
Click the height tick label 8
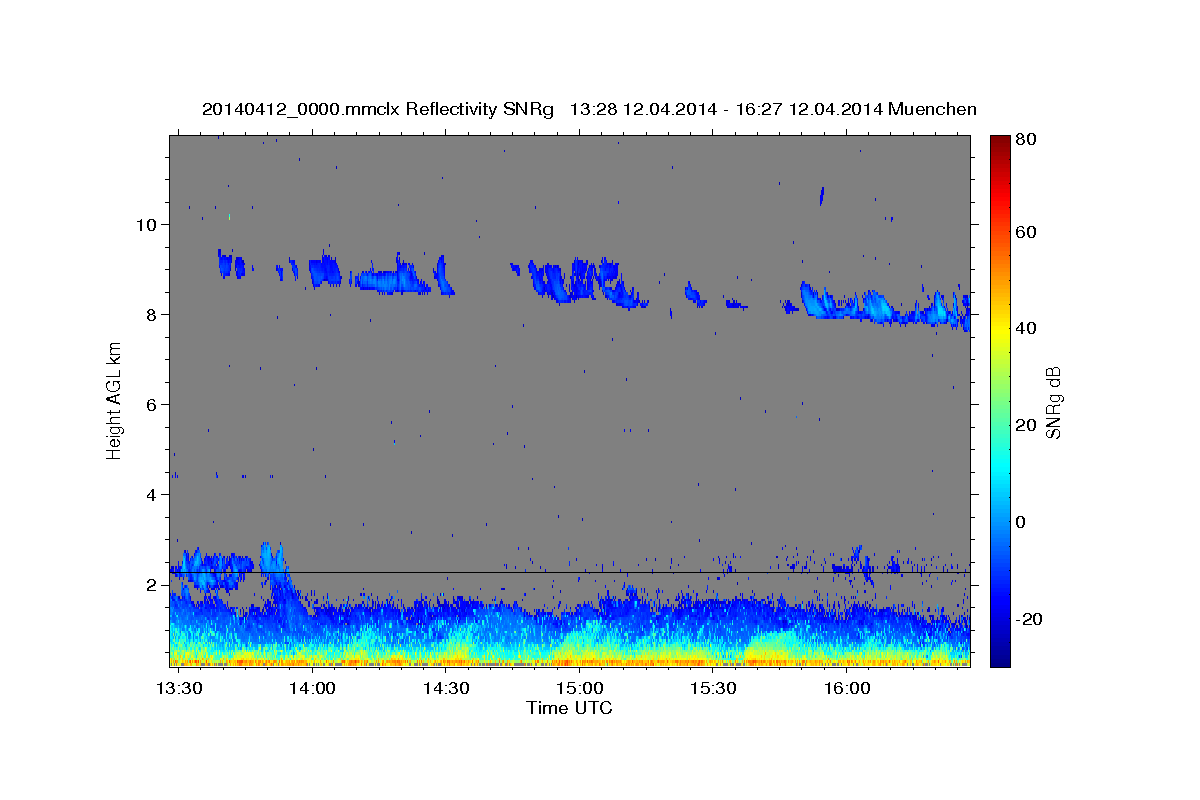151,314
